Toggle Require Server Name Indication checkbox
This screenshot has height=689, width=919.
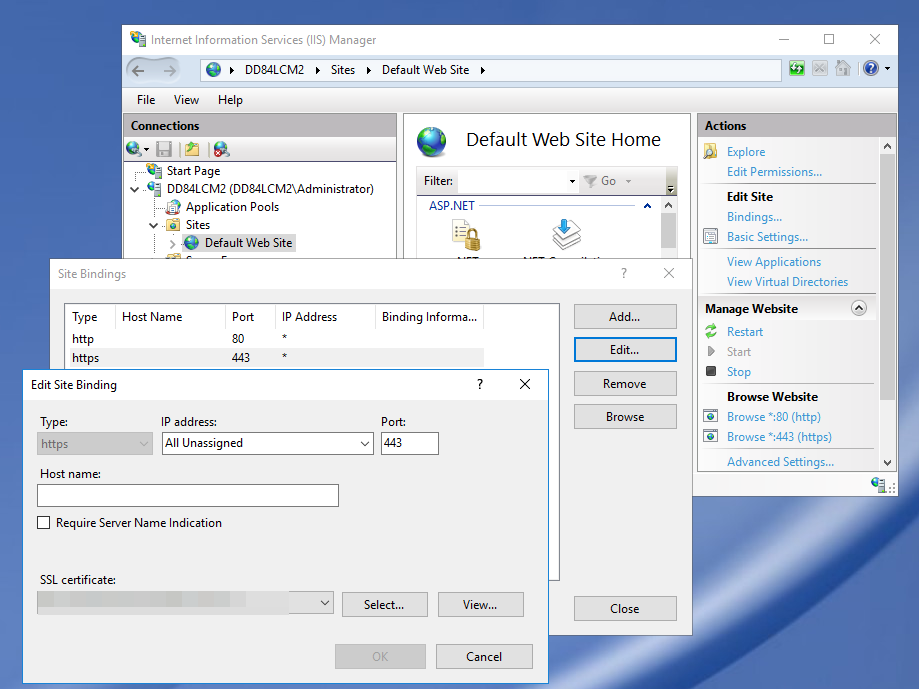43,523
